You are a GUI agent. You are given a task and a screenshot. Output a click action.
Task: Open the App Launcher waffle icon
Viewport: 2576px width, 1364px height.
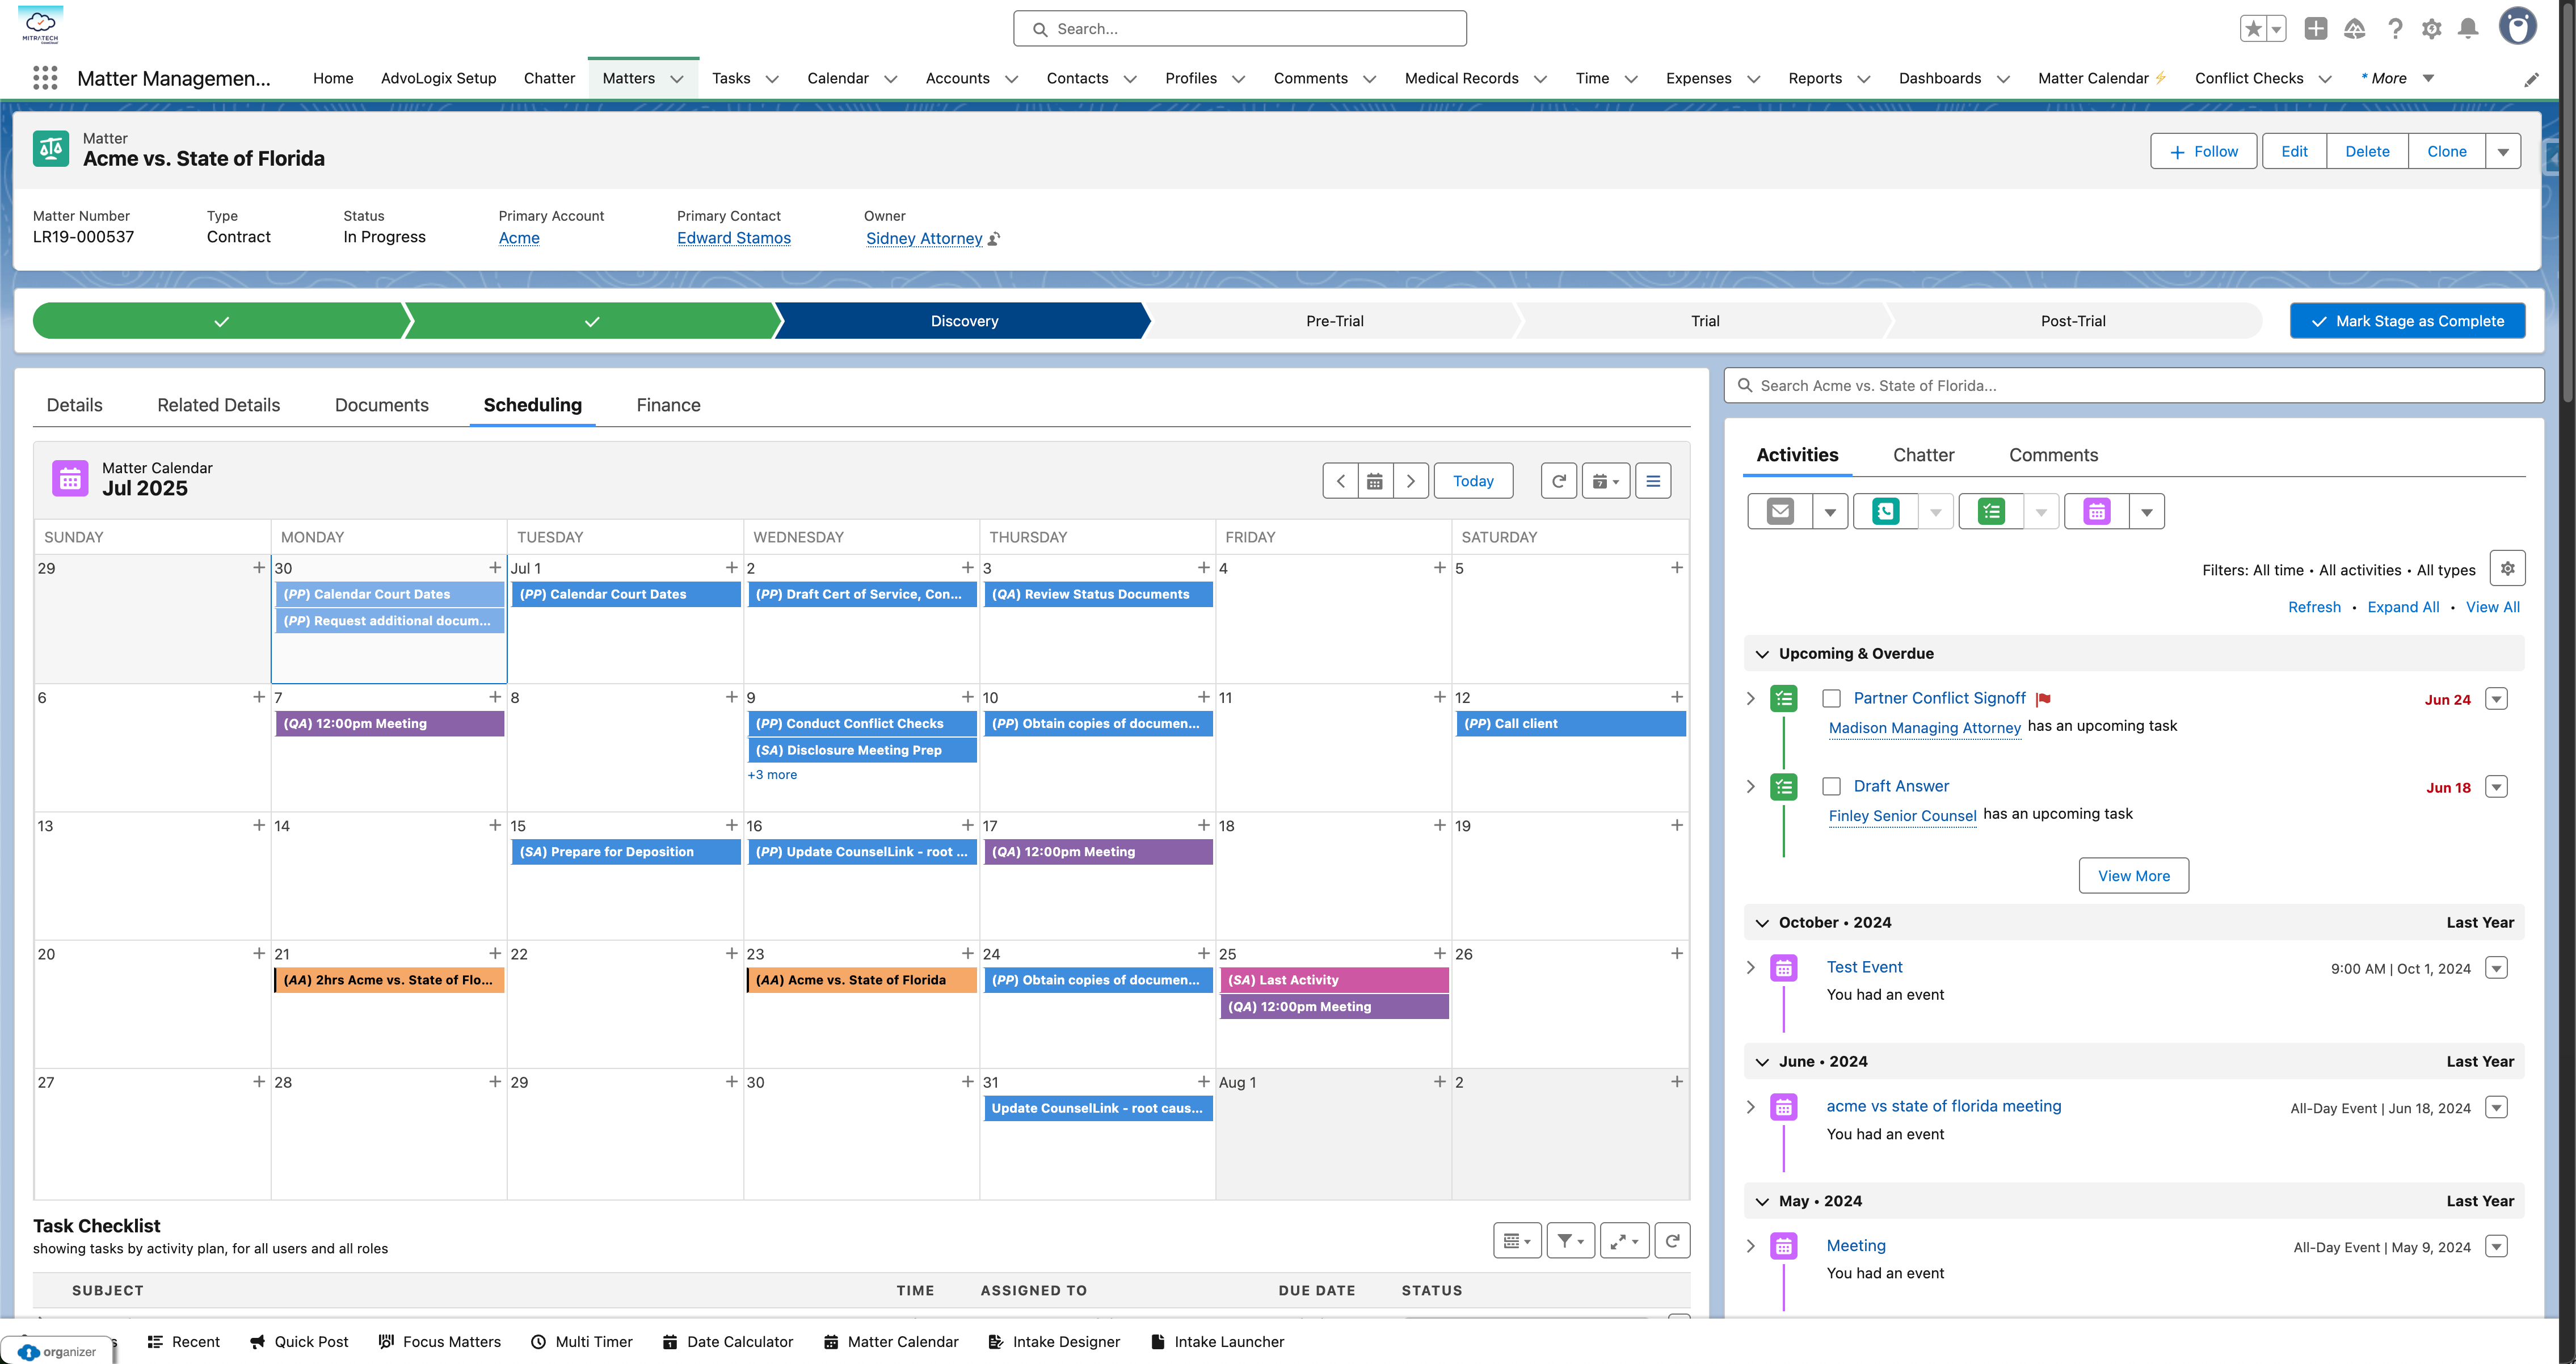(x=45, y=78)
